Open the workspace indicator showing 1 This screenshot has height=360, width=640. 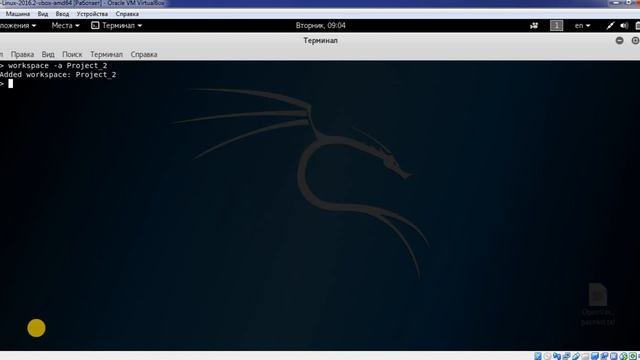click(x=556, y=25)
